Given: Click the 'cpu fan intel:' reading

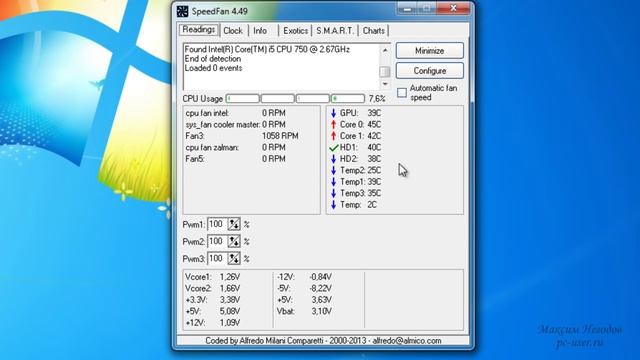Looking at the screenshot, I should coord(236,113).
